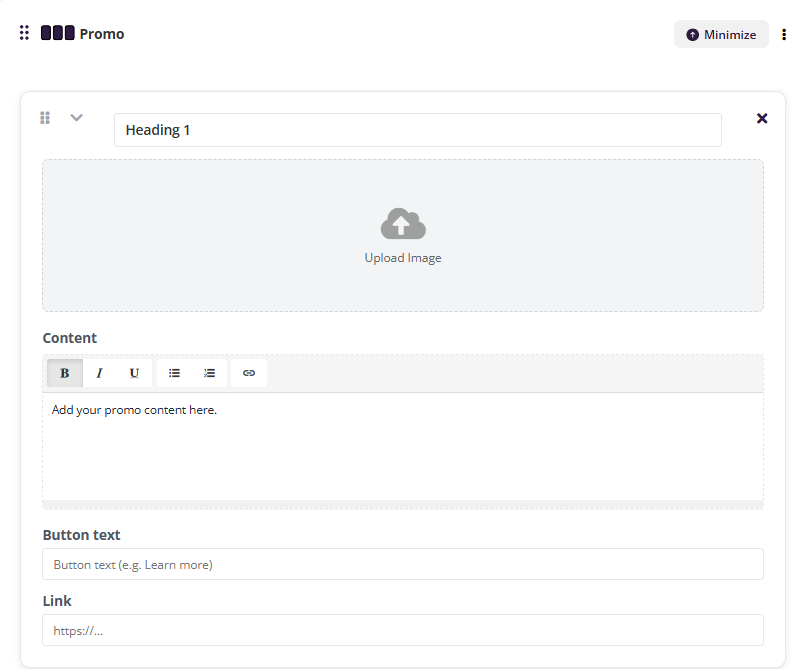803x669 pixels.
Task: Click the Button text label
Action: click(81, 535)
